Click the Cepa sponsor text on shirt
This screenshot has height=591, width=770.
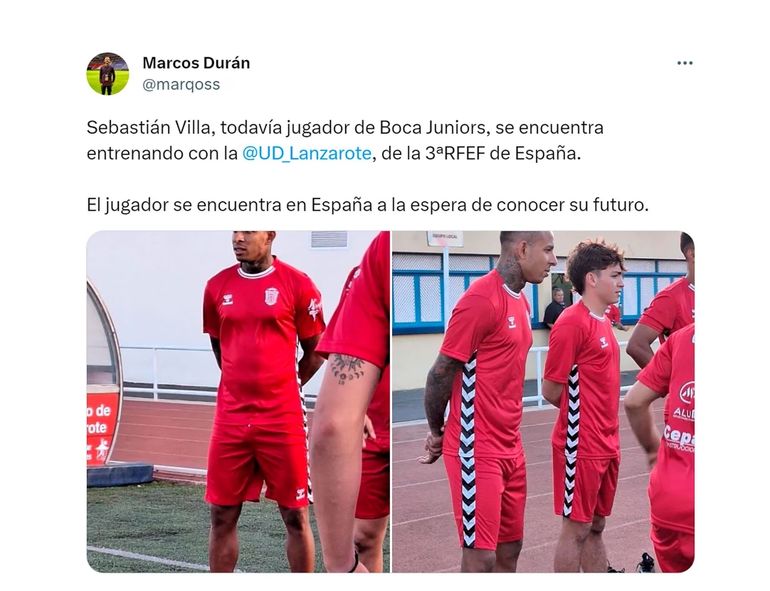coord(679,435)
